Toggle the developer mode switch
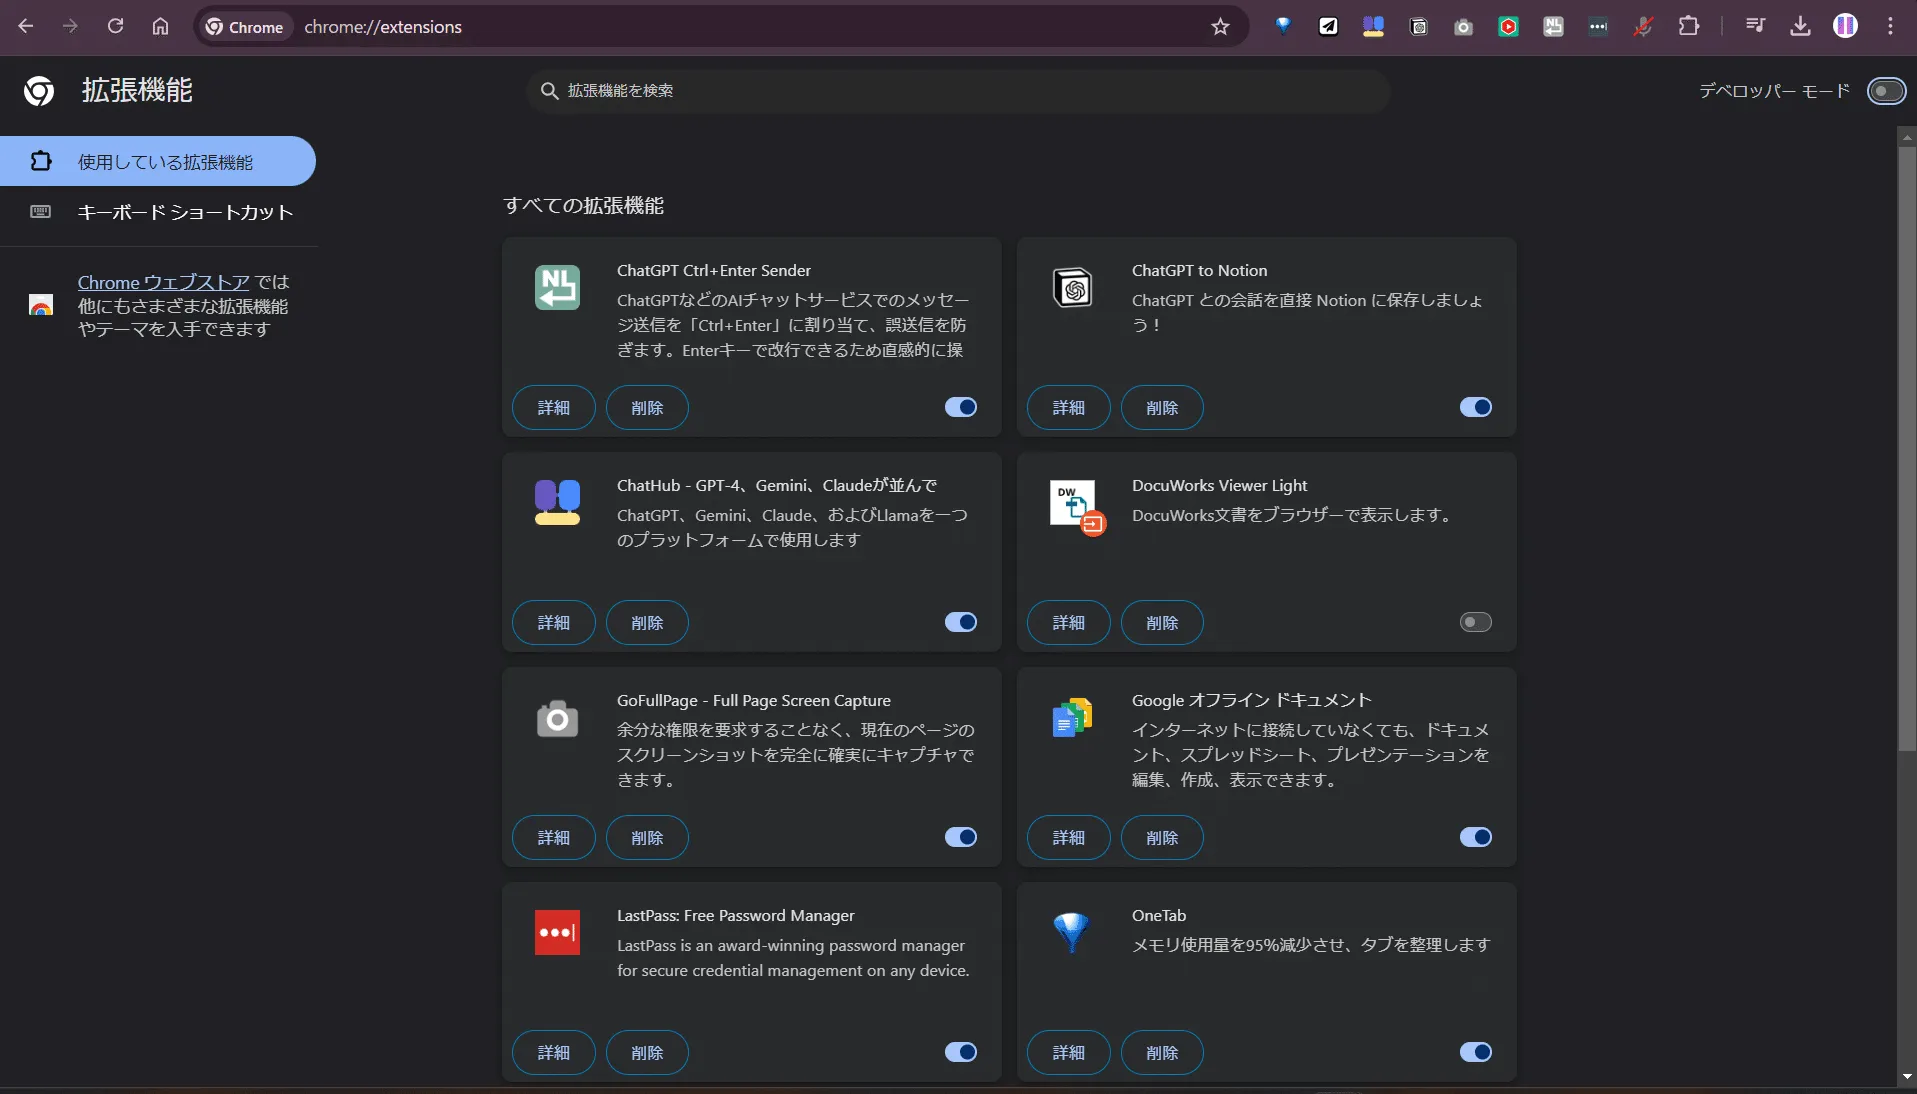 pyautogui.click(x=1886, y=91)
